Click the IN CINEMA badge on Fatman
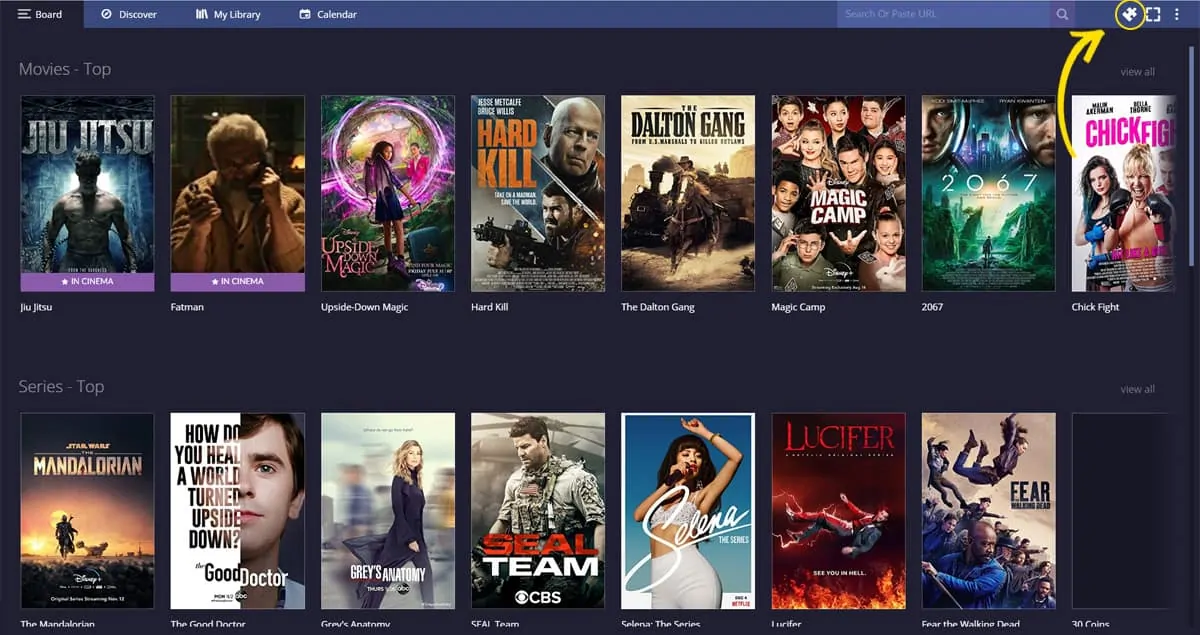Image resolution: width=1200 pixels, height=635 pixels. coord(237,282)
